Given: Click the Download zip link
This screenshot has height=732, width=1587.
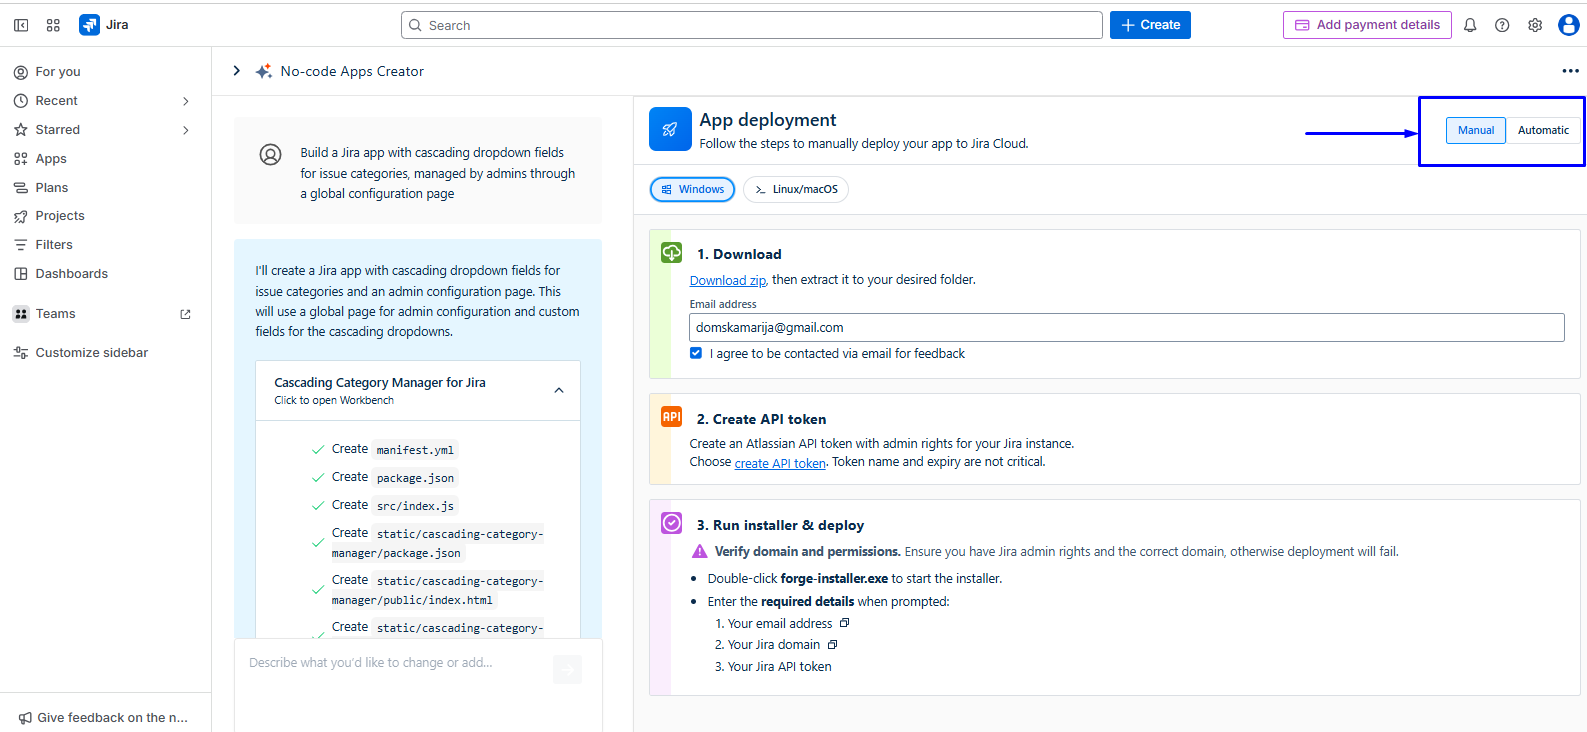Looking at the screenshot, I should pyautogui.click(x=728, y=281).
